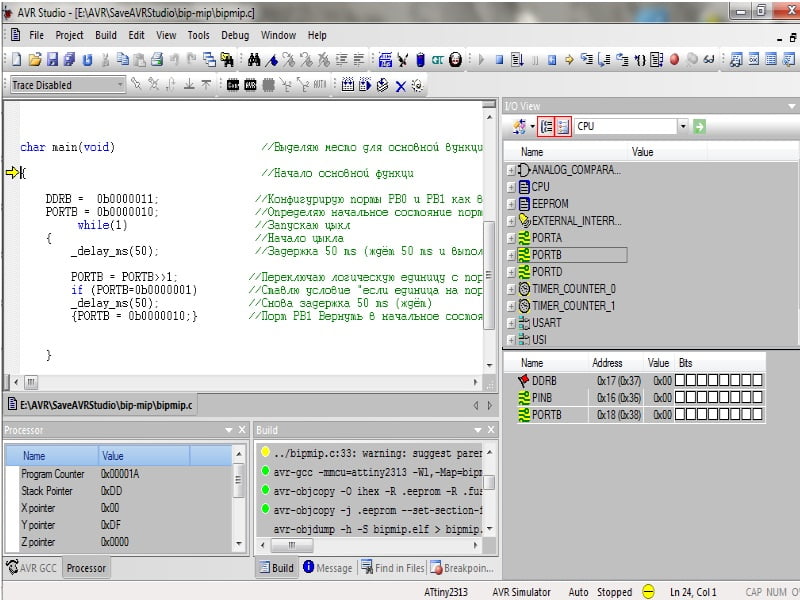Show next statement yellow arrow

569,60
